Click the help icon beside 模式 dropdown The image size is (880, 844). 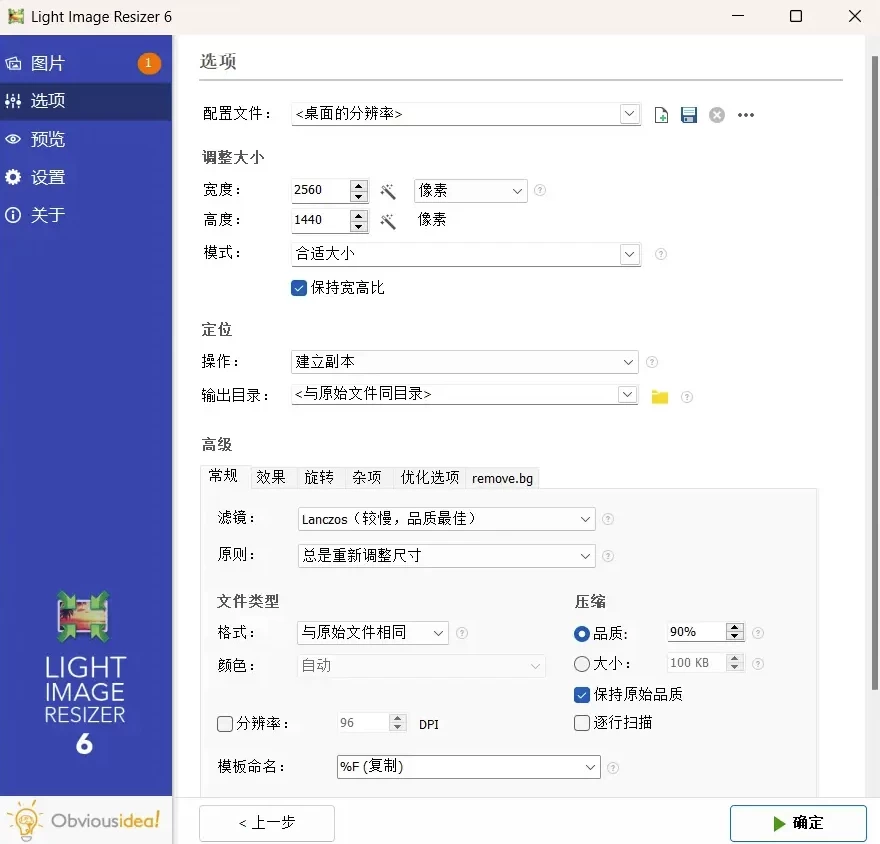[x=660, y=254]
